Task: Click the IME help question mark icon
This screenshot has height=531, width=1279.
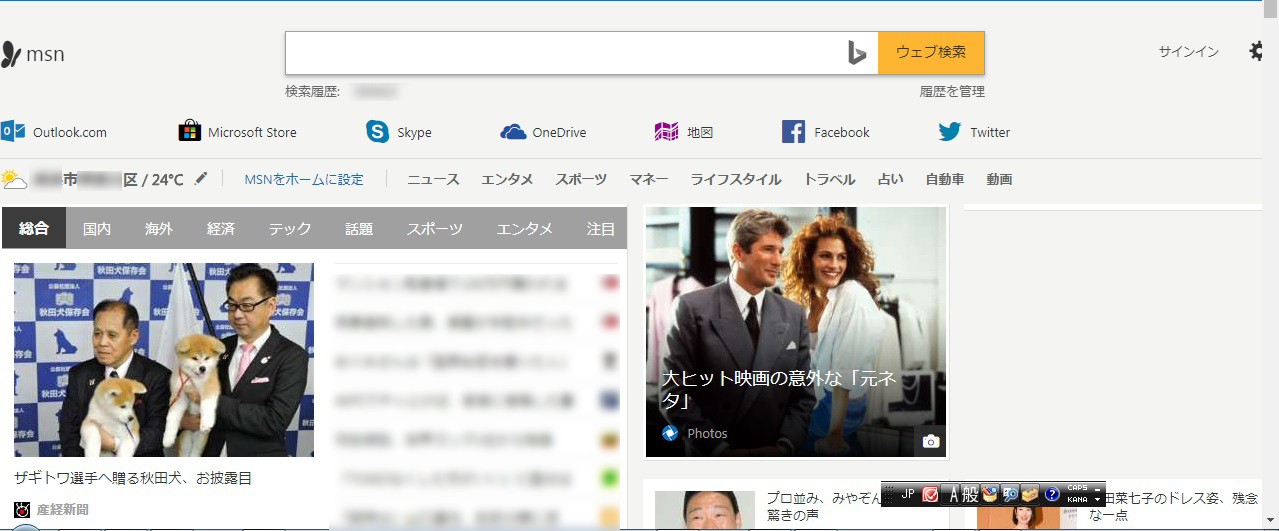Action: tap(1052, 494)
